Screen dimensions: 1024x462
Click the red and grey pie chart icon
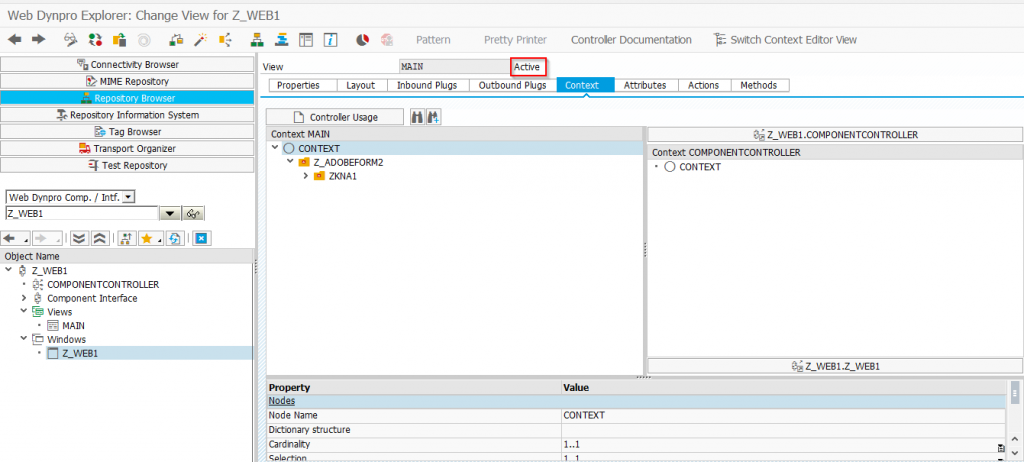[x=363, y=40]
